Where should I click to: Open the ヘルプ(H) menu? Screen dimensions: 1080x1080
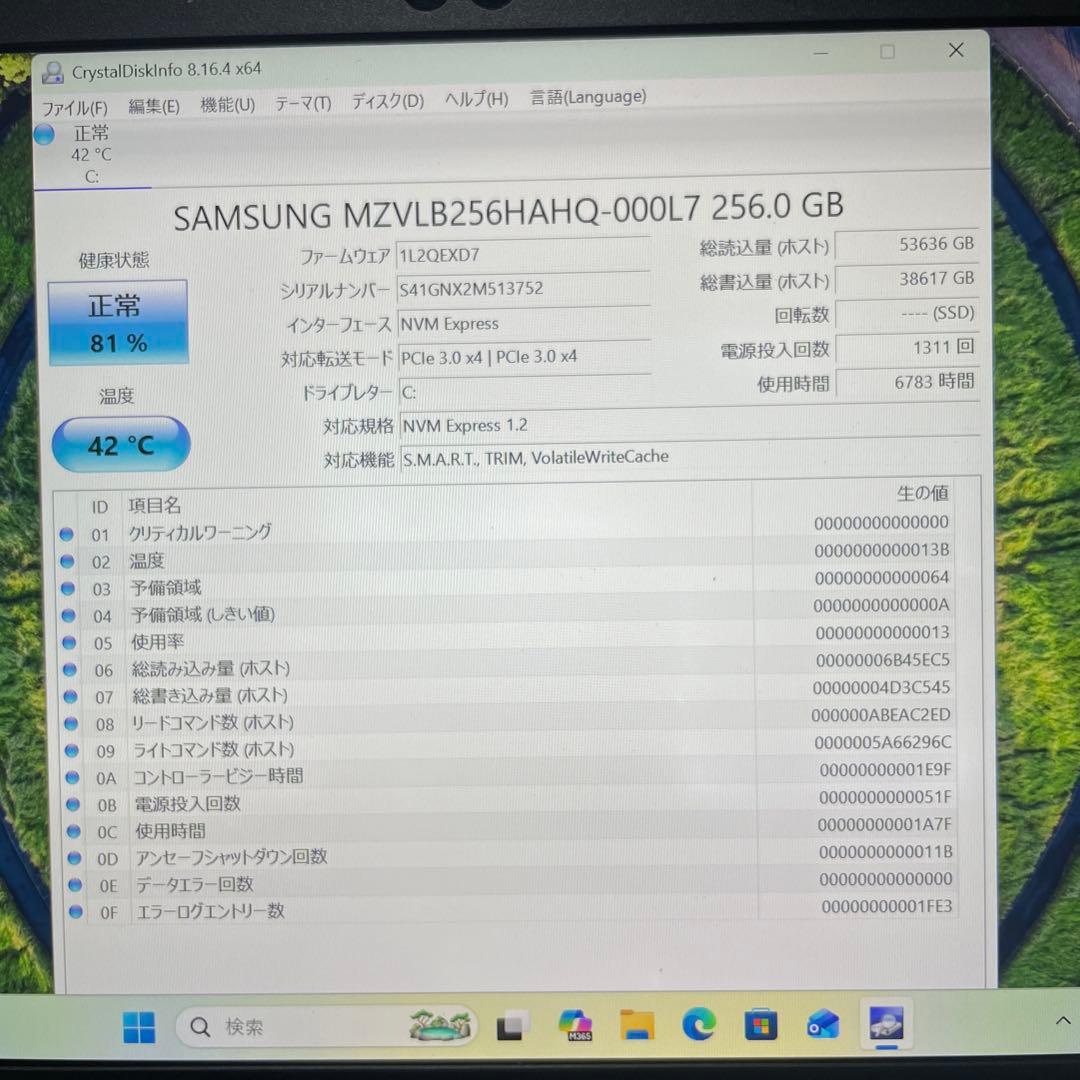(477, 99)
